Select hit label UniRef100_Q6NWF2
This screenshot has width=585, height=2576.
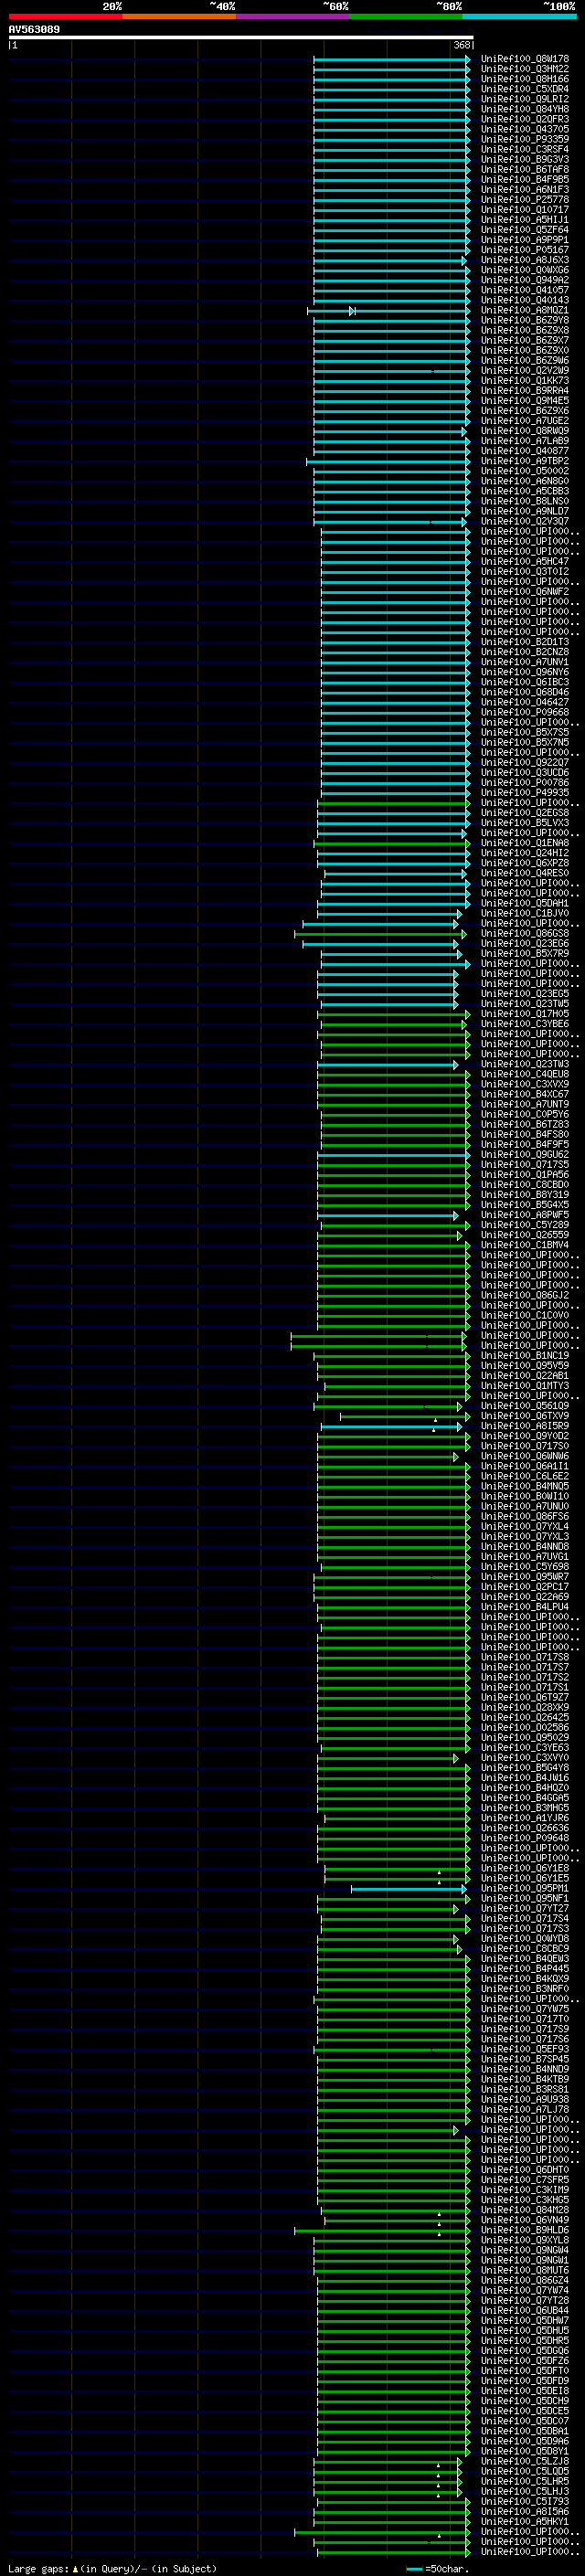point(525,591)
